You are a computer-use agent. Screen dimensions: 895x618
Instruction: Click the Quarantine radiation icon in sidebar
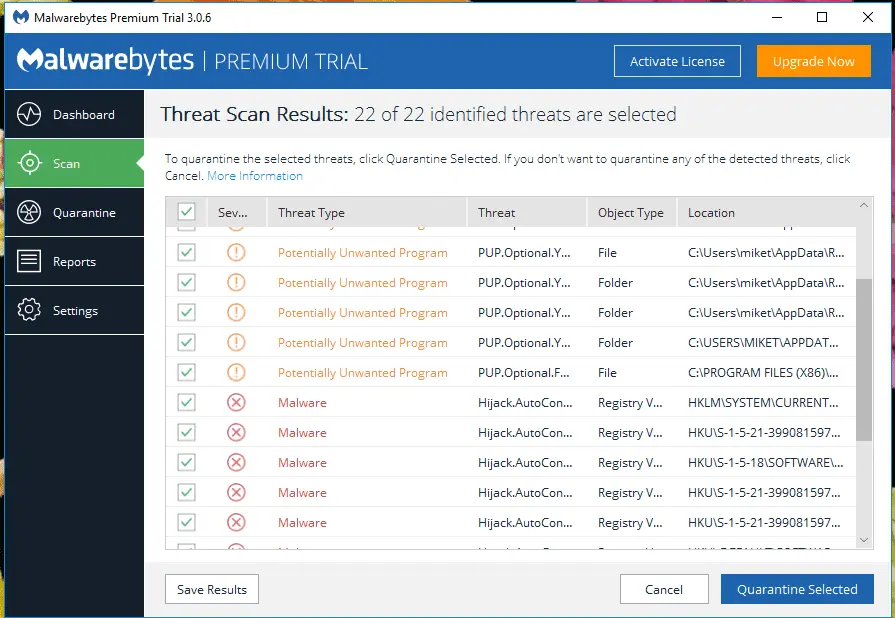tap(29, 212)
